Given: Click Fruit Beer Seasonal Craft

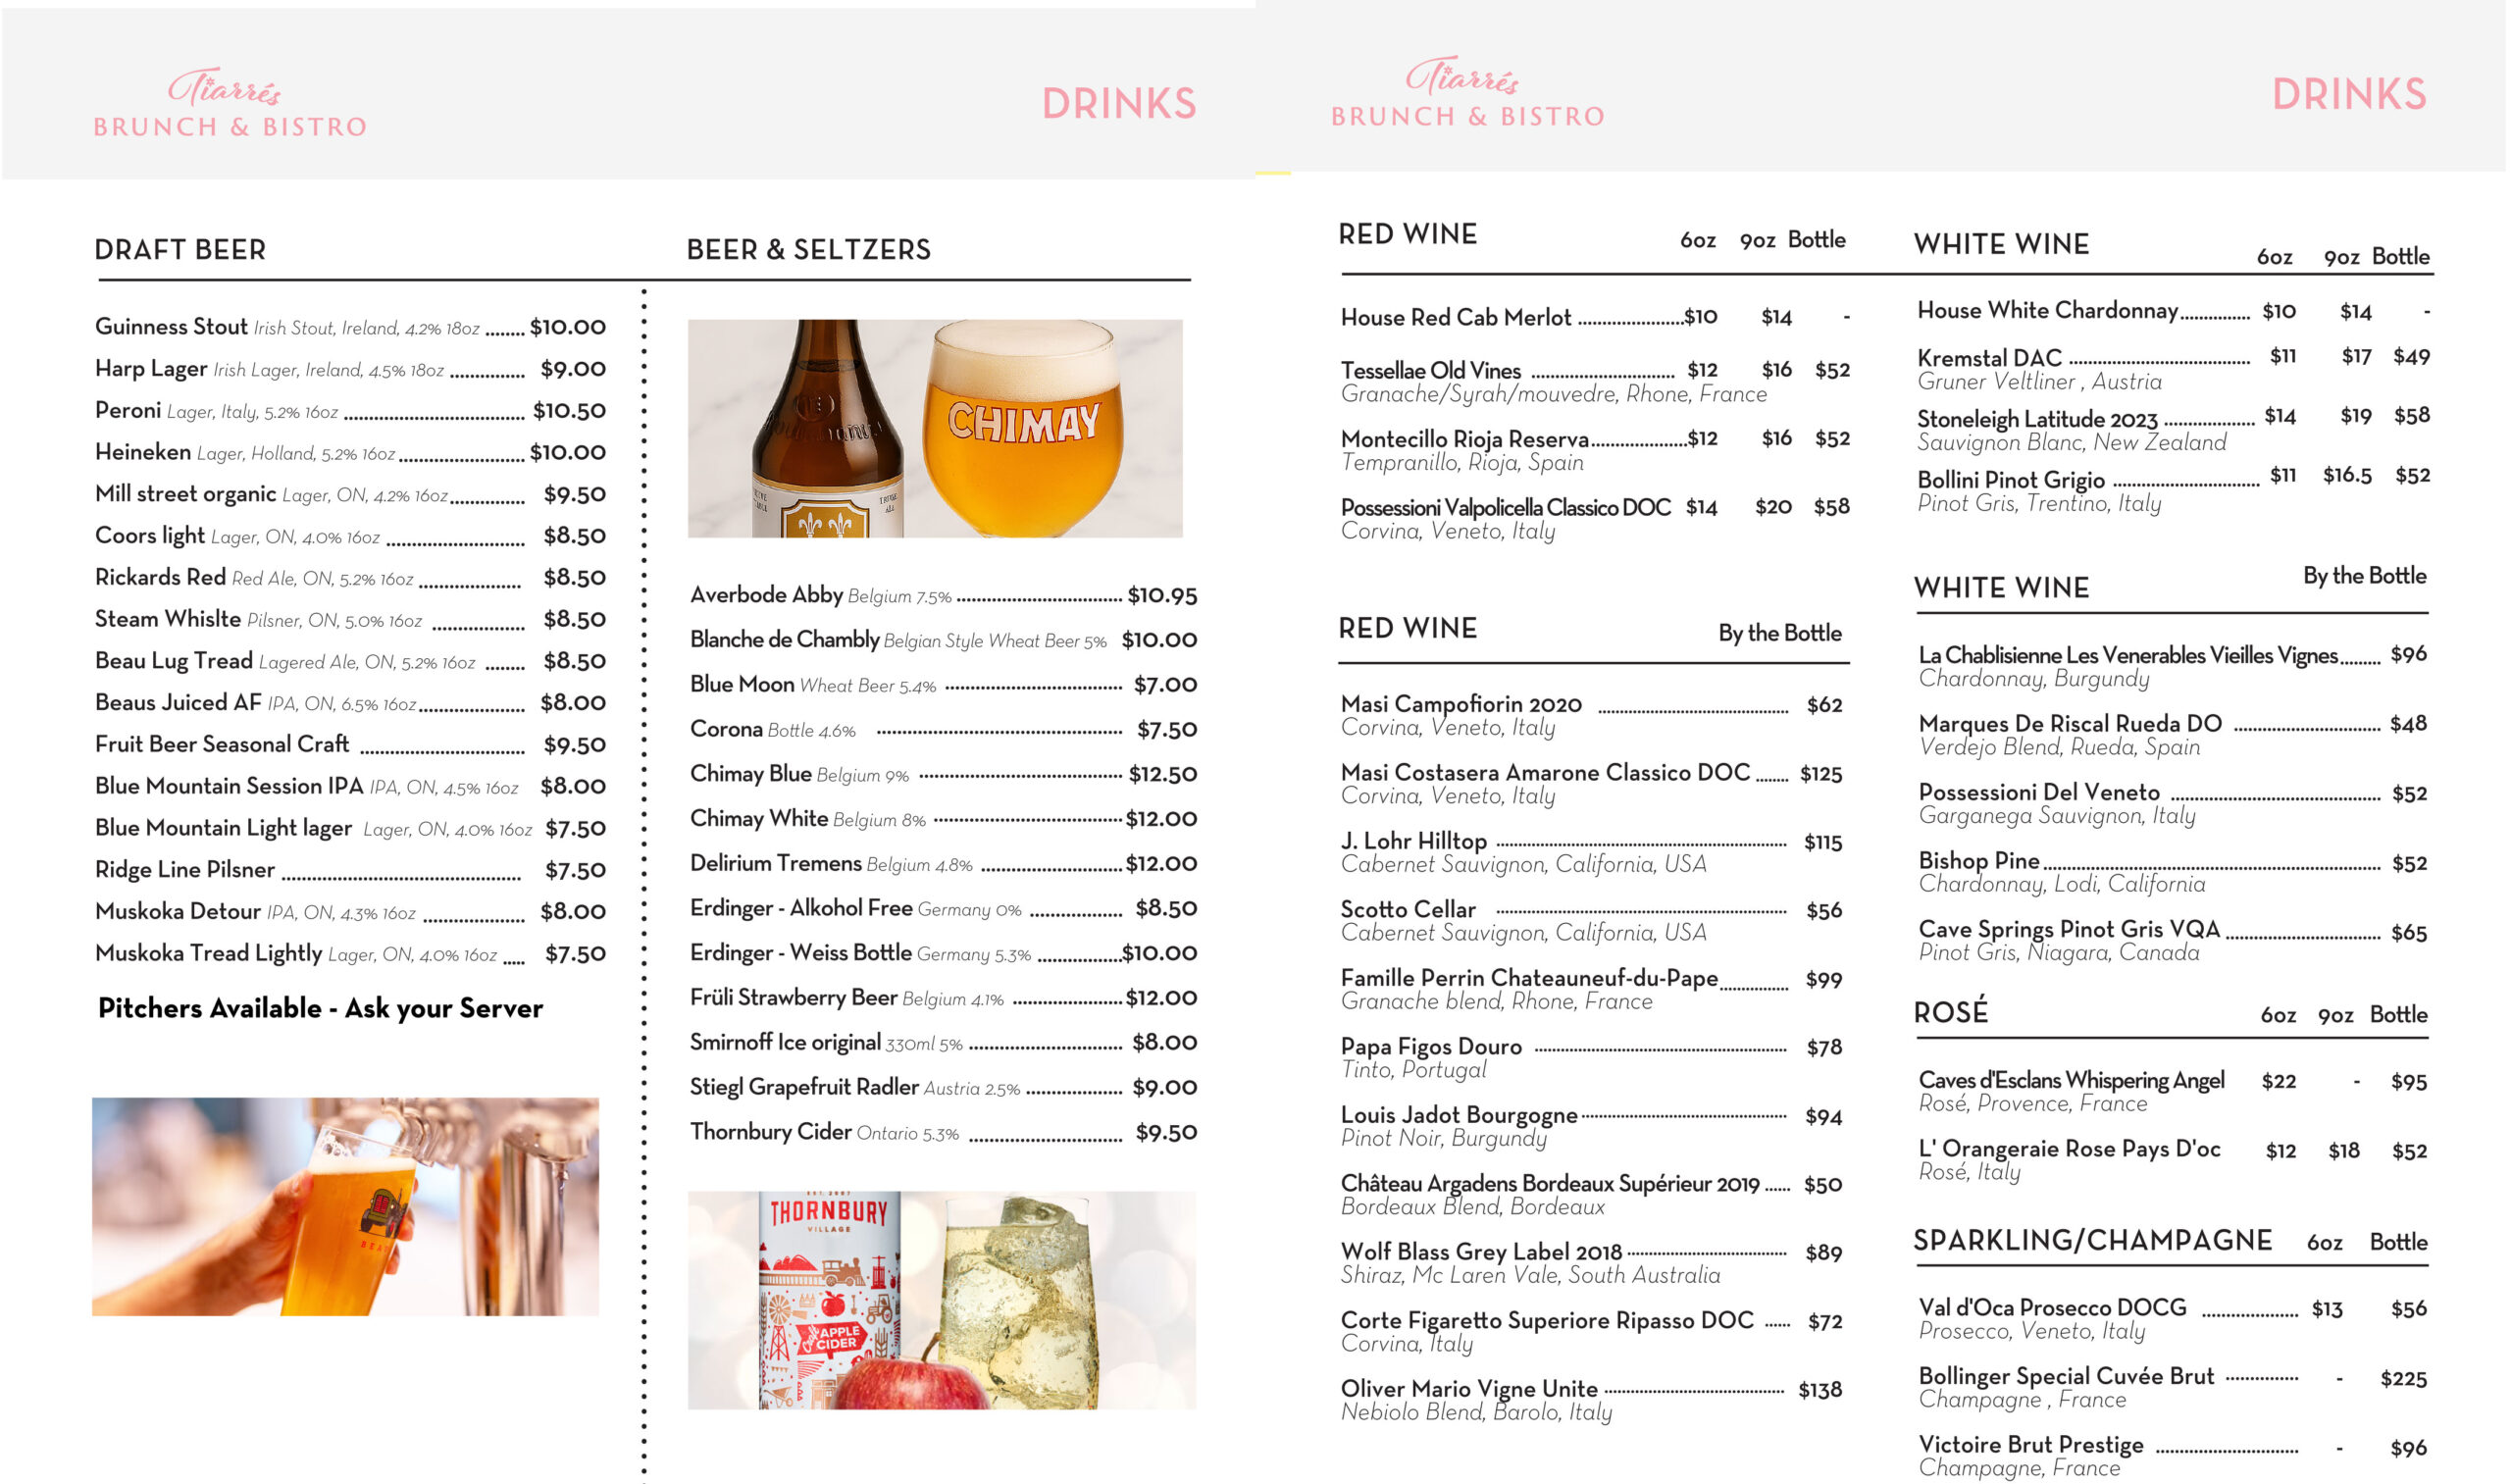Looking at the screenshot, I should pyautogui.click(x=350, y=745).
